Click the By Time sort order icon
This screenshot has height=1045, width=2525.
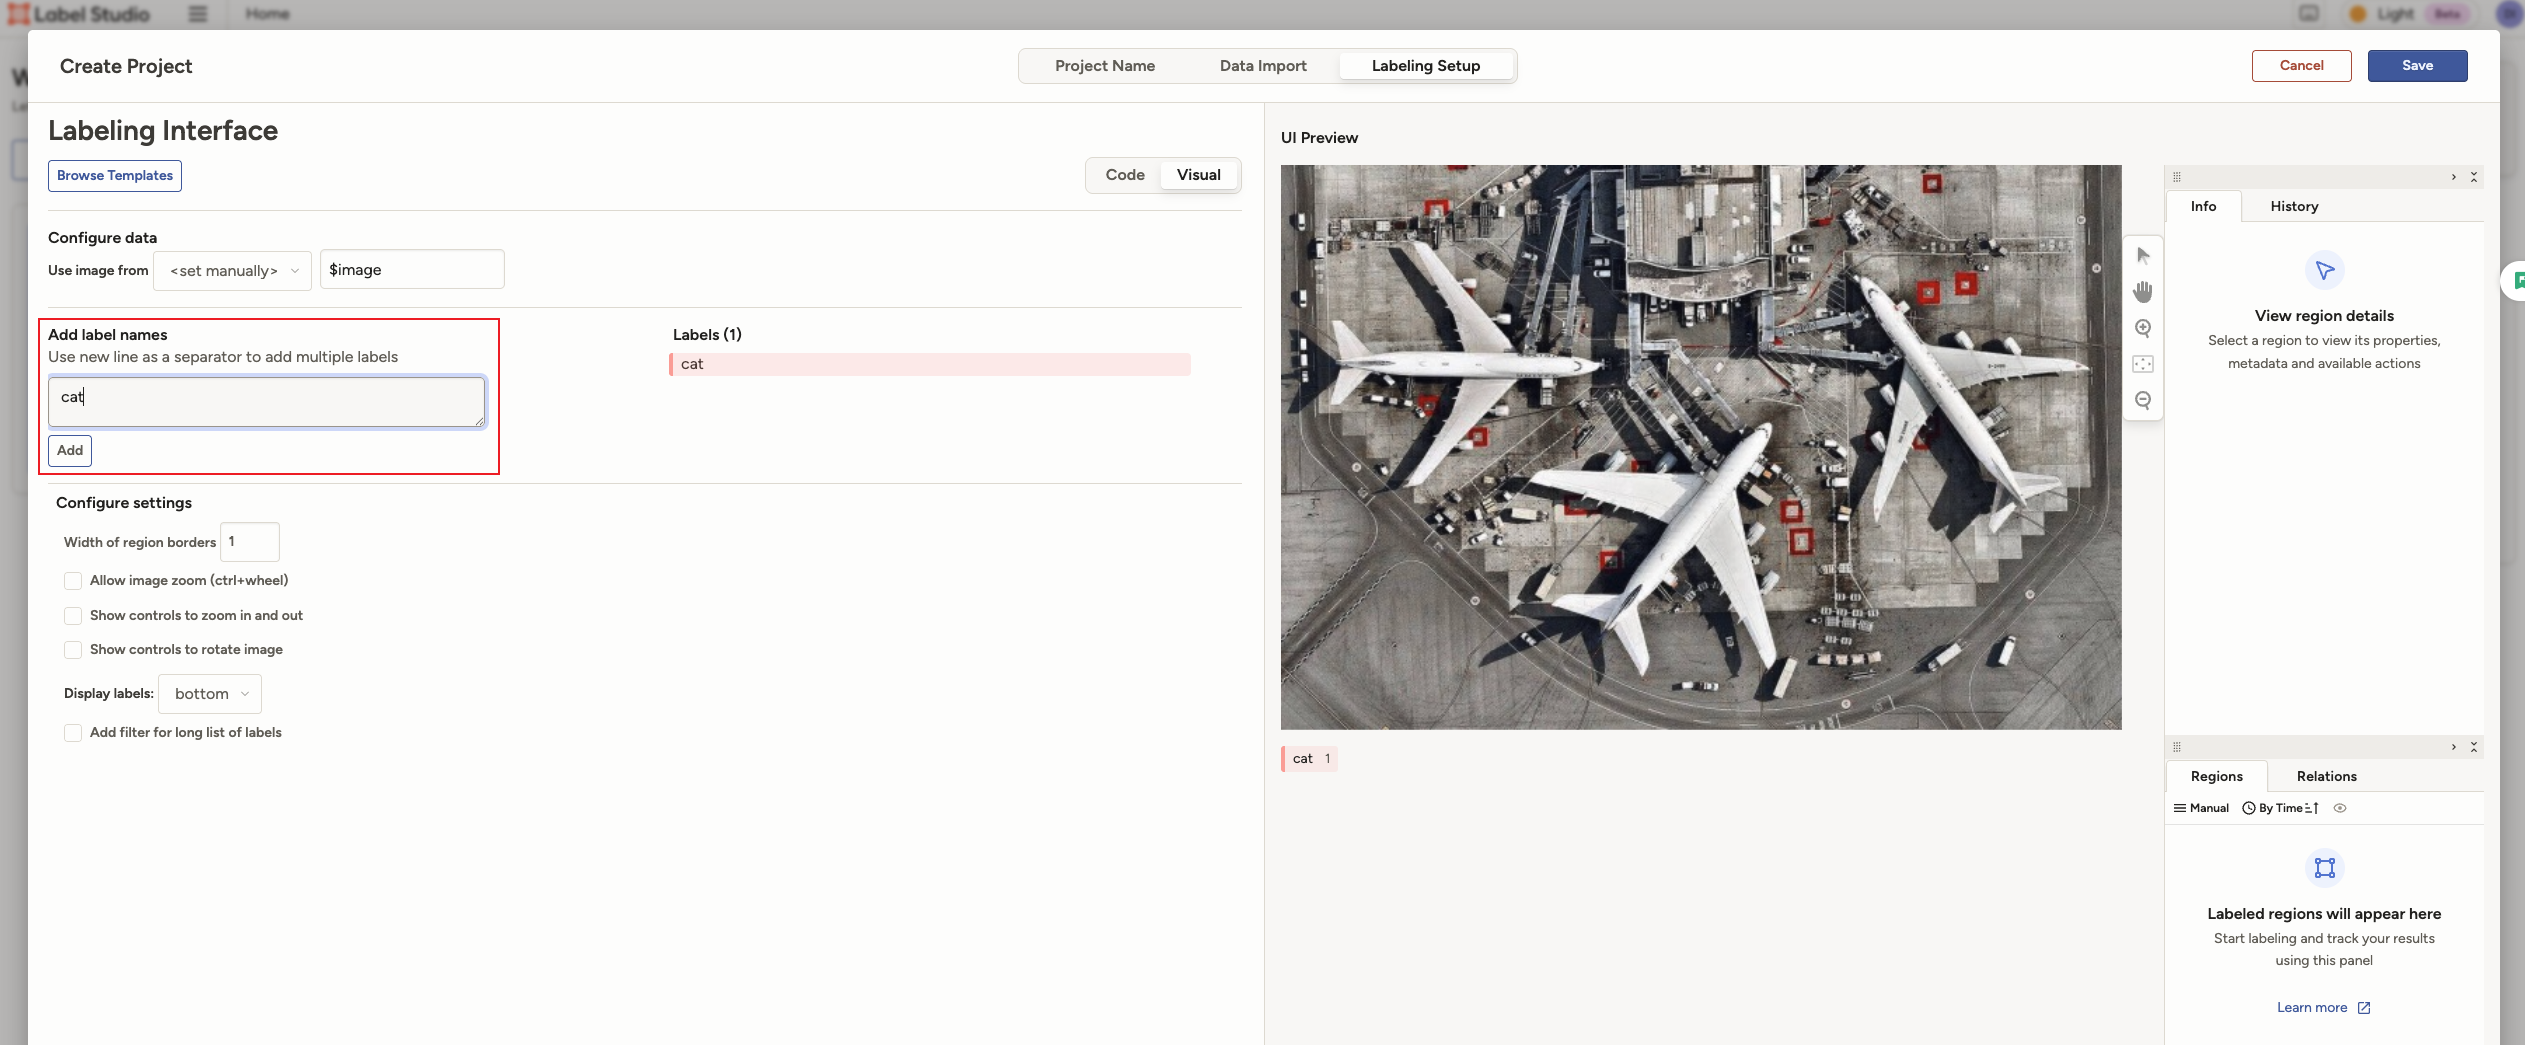(x=2312, y=808)
